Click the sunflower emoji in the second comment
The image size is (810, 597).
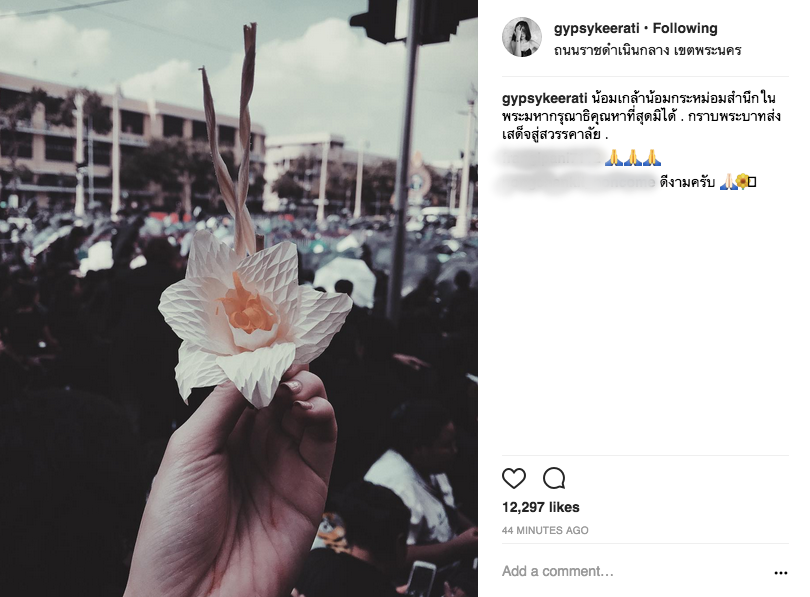tap(742, 181)
